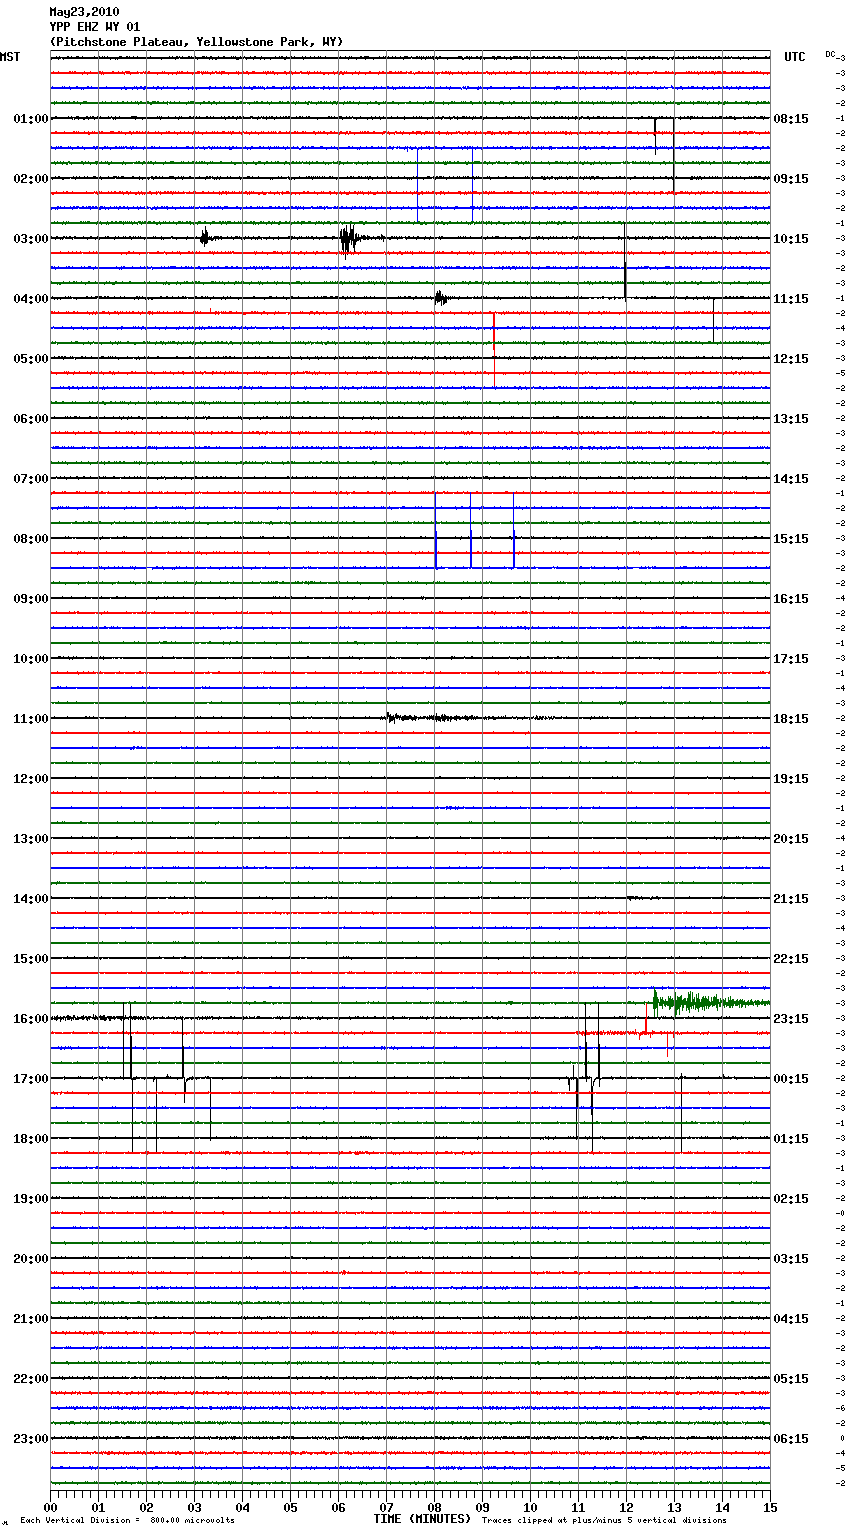Select the 05:00 MST time label
The height and width of the screenshot is (1534, 850).
click(30, 359)
